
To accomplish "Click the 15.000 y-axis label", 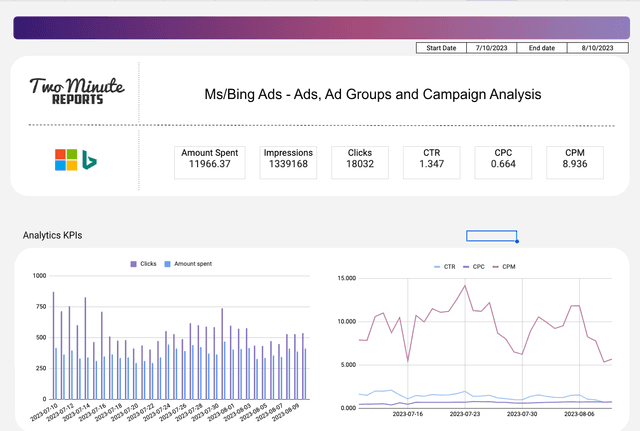I will [x=347, y=278].
